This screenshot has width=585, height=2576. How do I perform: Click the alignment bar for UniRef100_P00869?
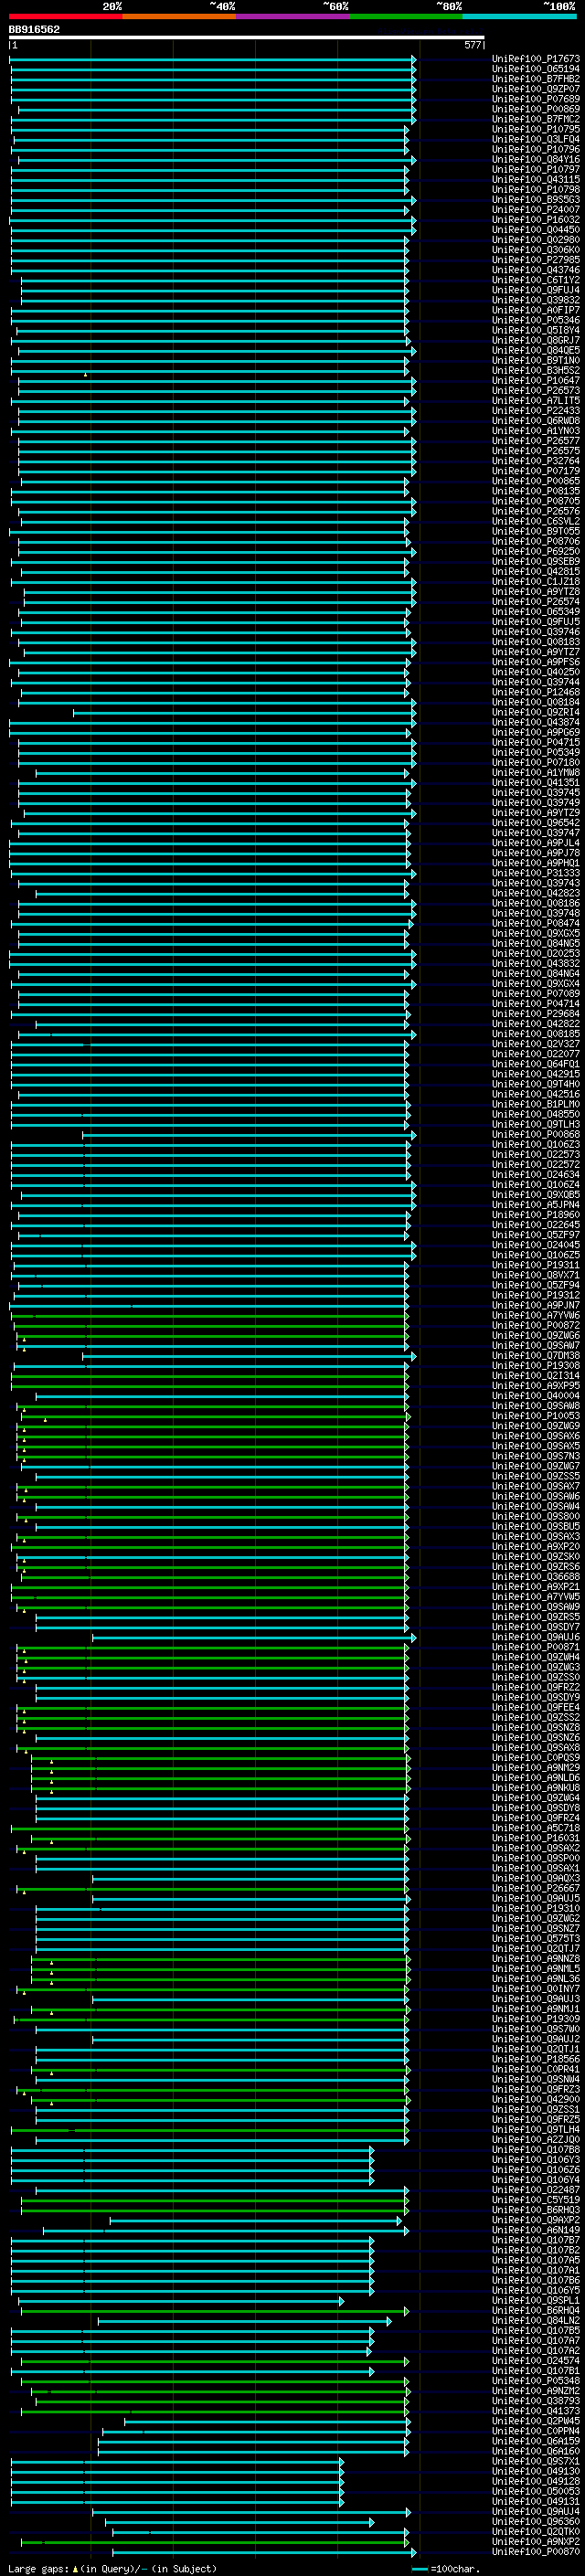(x=214, y=109)
